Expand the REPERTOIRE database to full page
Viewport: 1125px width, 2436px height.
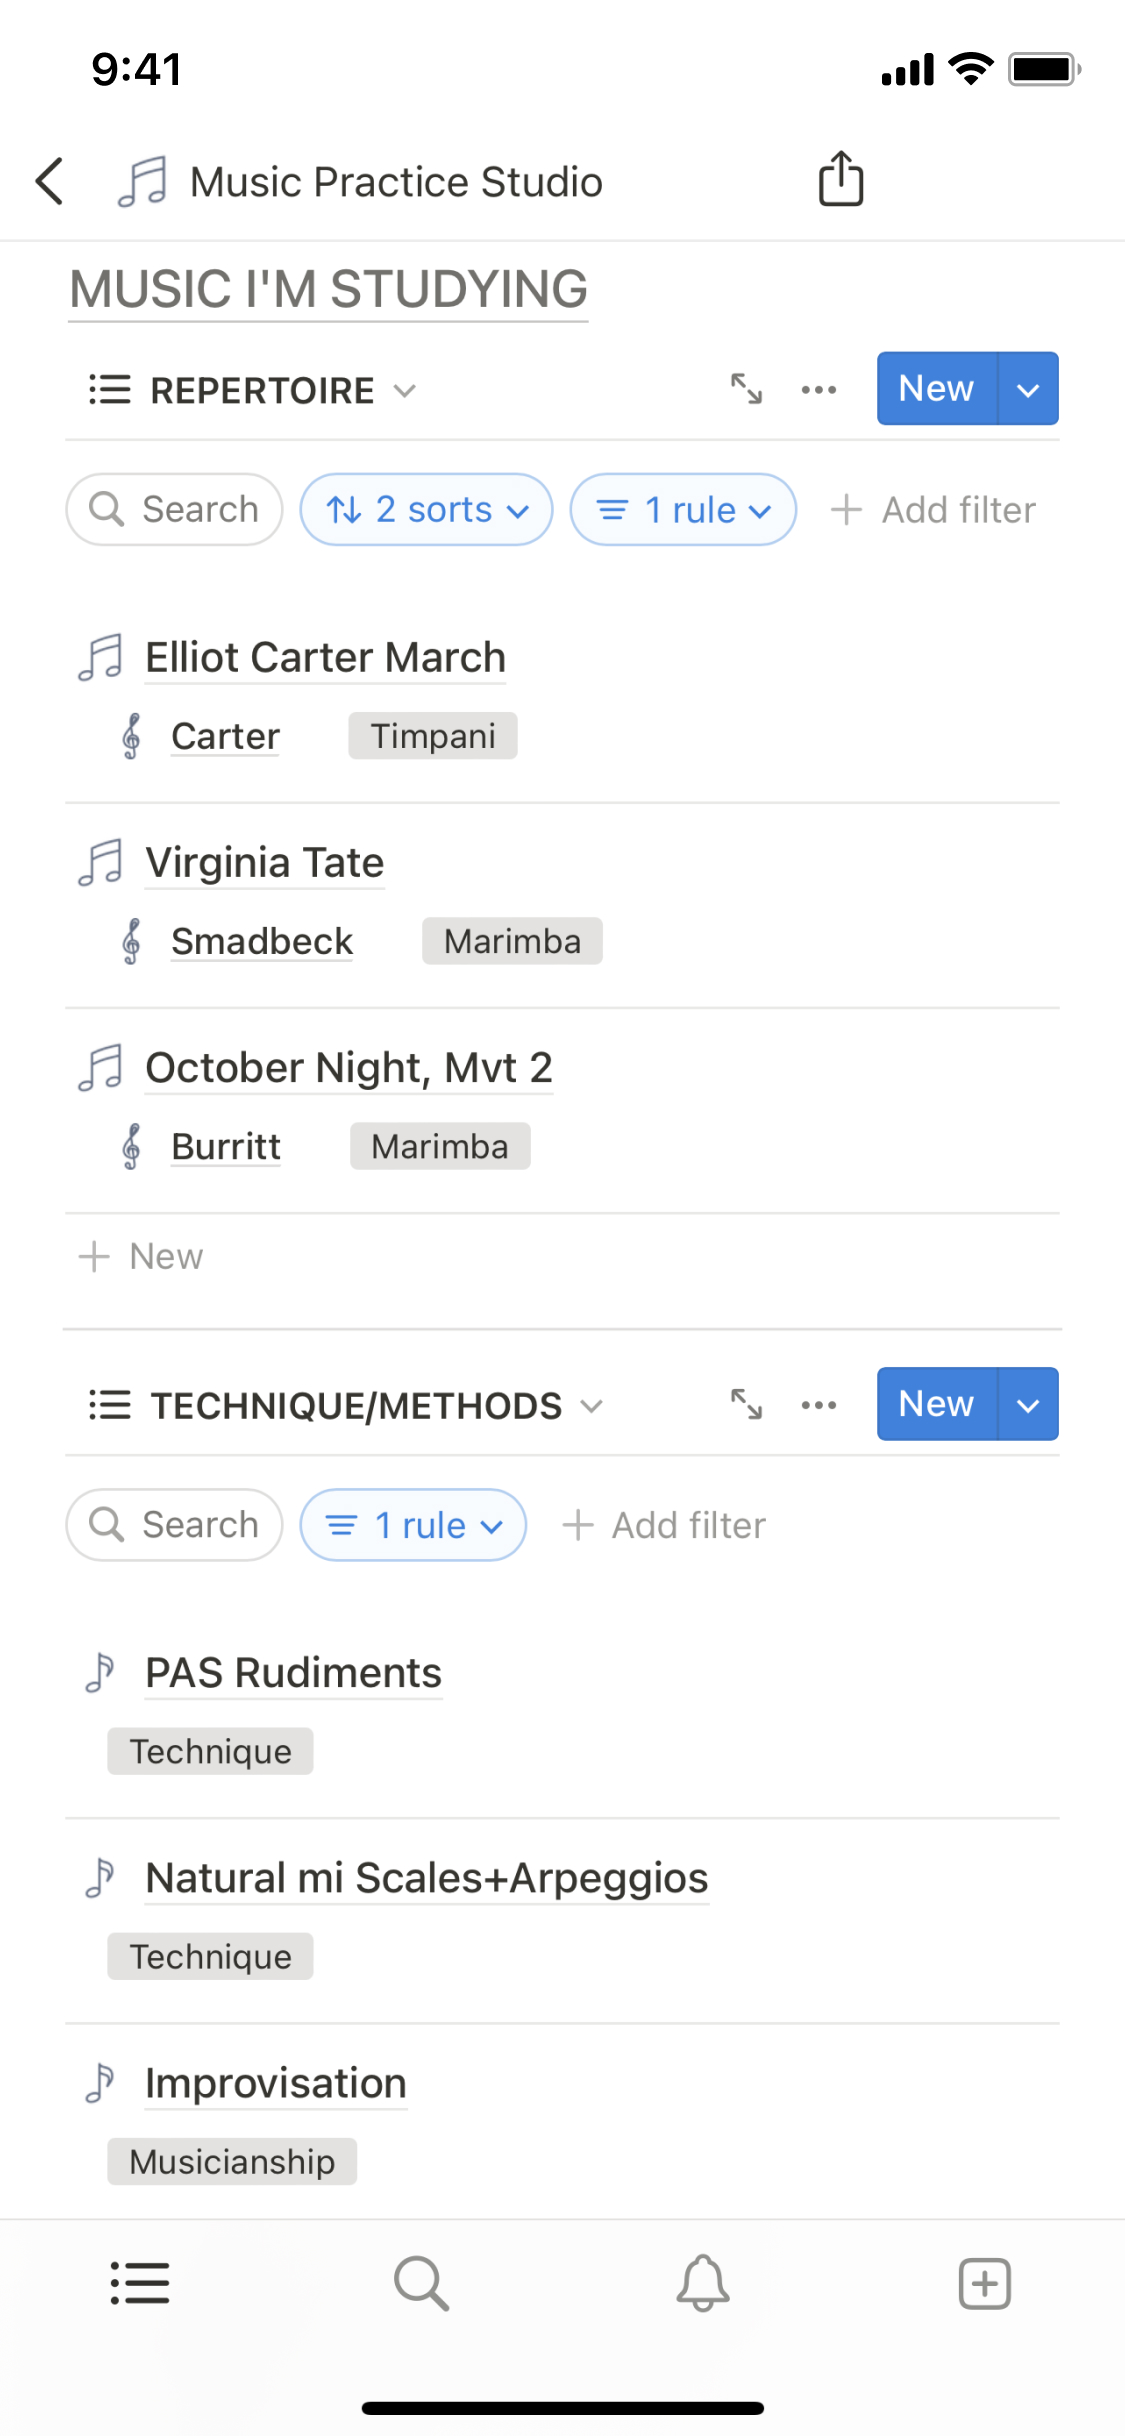pos(746,389)
